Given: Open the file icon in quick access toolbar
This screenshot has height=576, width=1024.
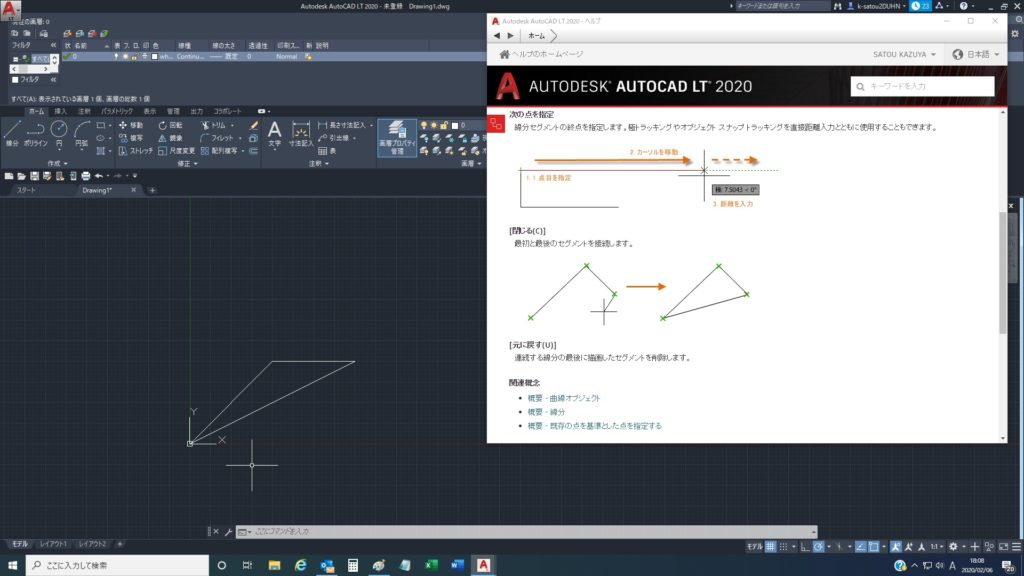Looking at the screenshot, I should coord(22,176).
